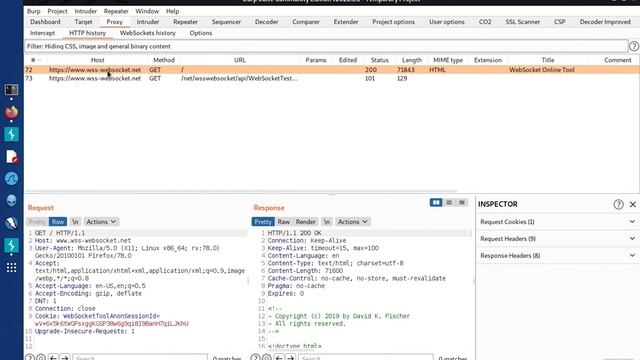Click Request search help icon
Viewport: 640px width, 360px height.
pos(30,358)
